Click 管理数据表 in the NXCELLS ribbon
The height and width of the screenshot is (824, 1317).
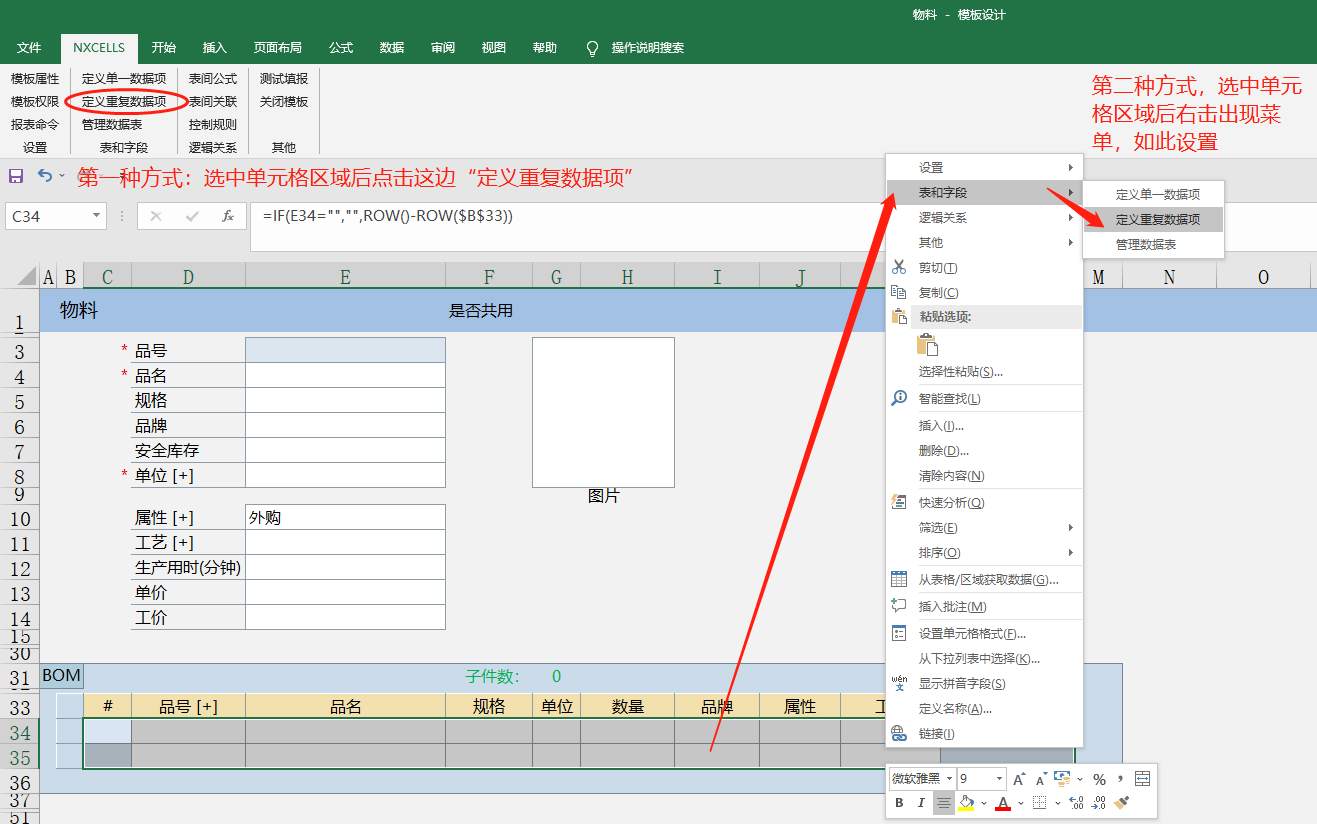pyautogui.click(x=112, y=125)
